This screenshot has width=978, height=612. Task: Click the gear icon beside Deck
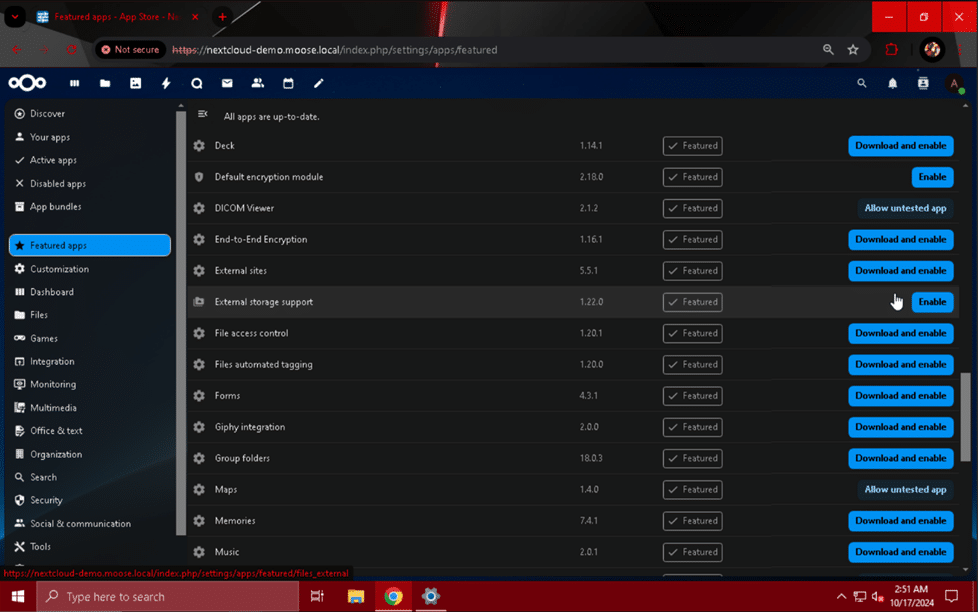(x=199, y=145)
